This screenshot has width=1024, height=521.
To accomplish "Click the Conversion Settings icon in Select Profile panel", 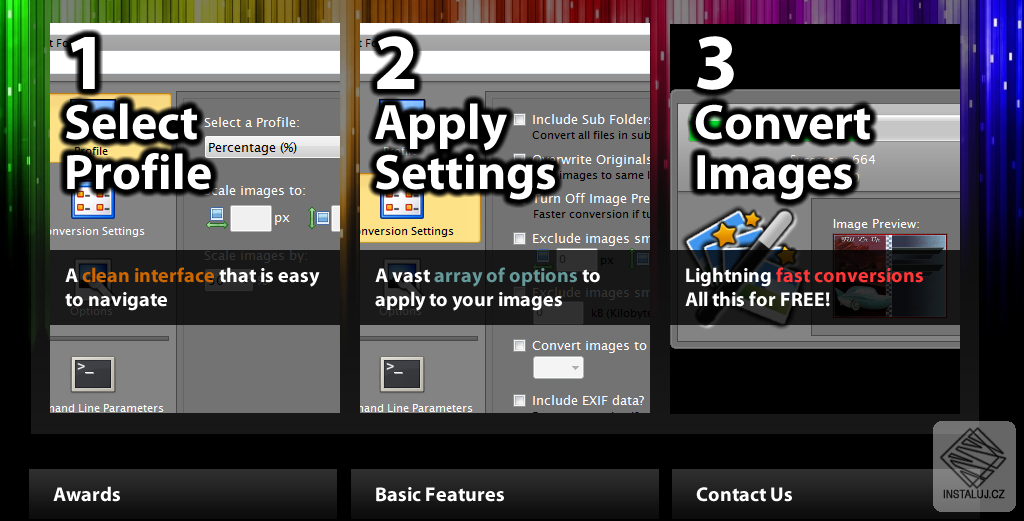I will click(x=93, y=200).
